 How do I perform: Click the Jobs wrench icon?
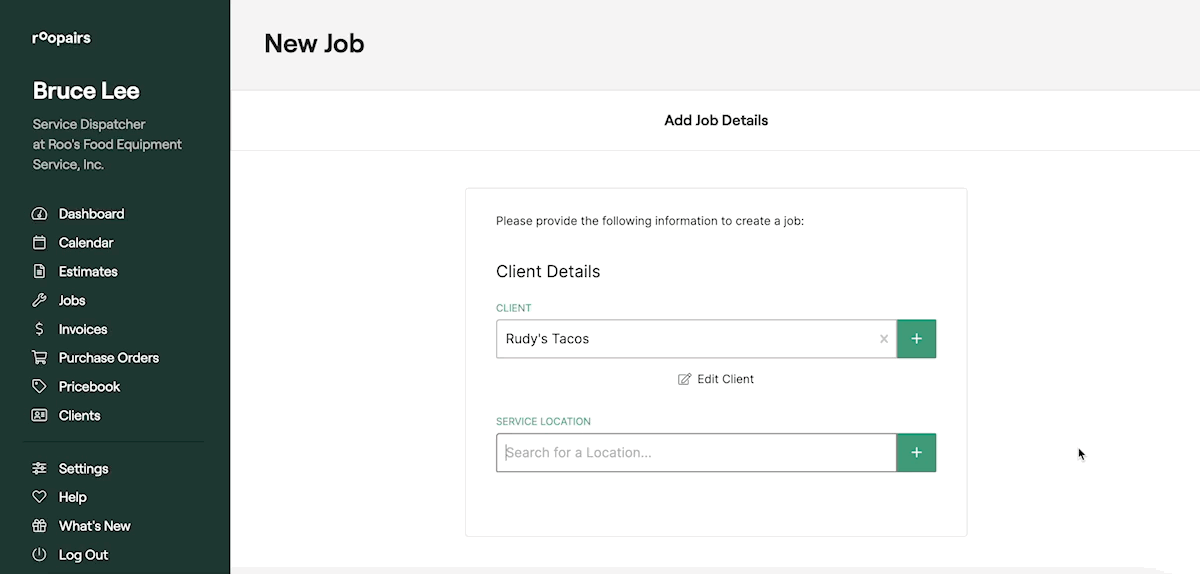40,301
